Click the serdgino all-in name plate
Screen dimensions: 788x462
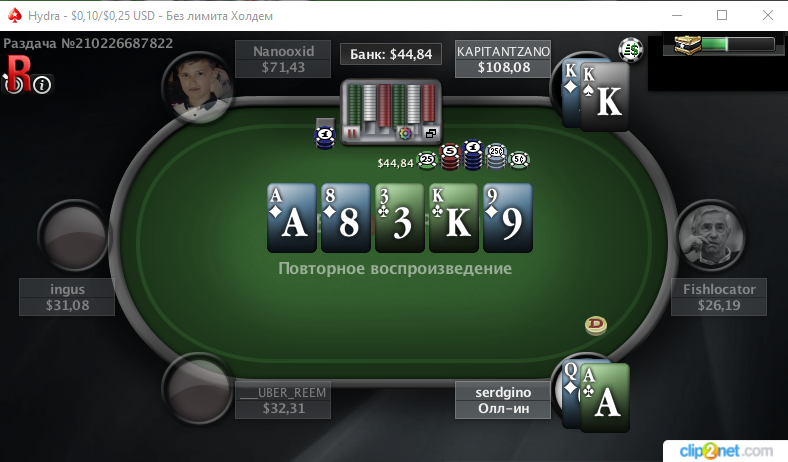pyautogui.click(x=503, y=400)
